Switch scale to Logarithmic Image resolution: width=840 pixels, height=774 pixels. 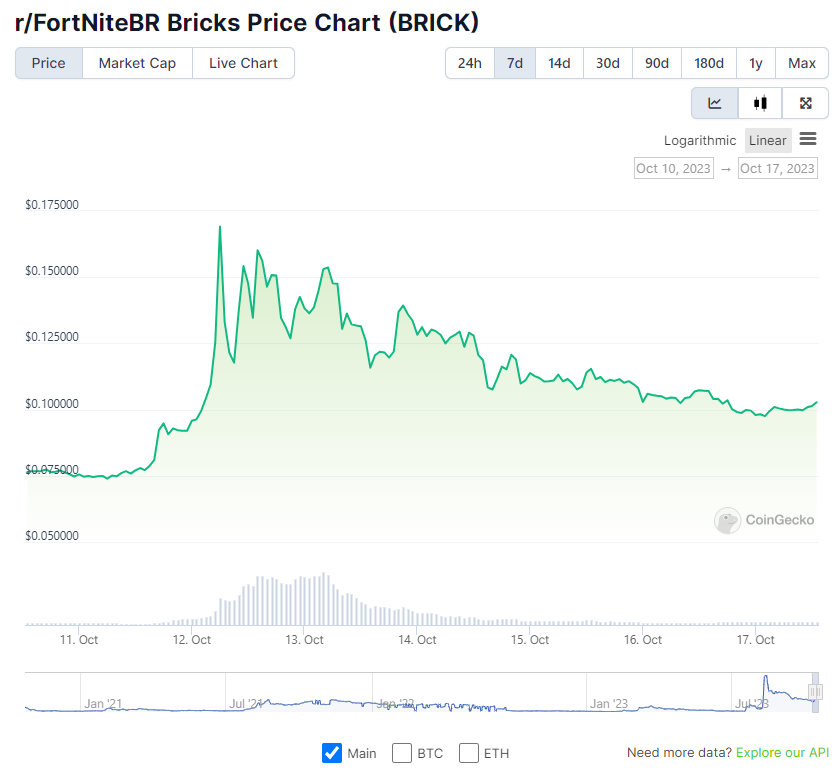tap(699, 140)
